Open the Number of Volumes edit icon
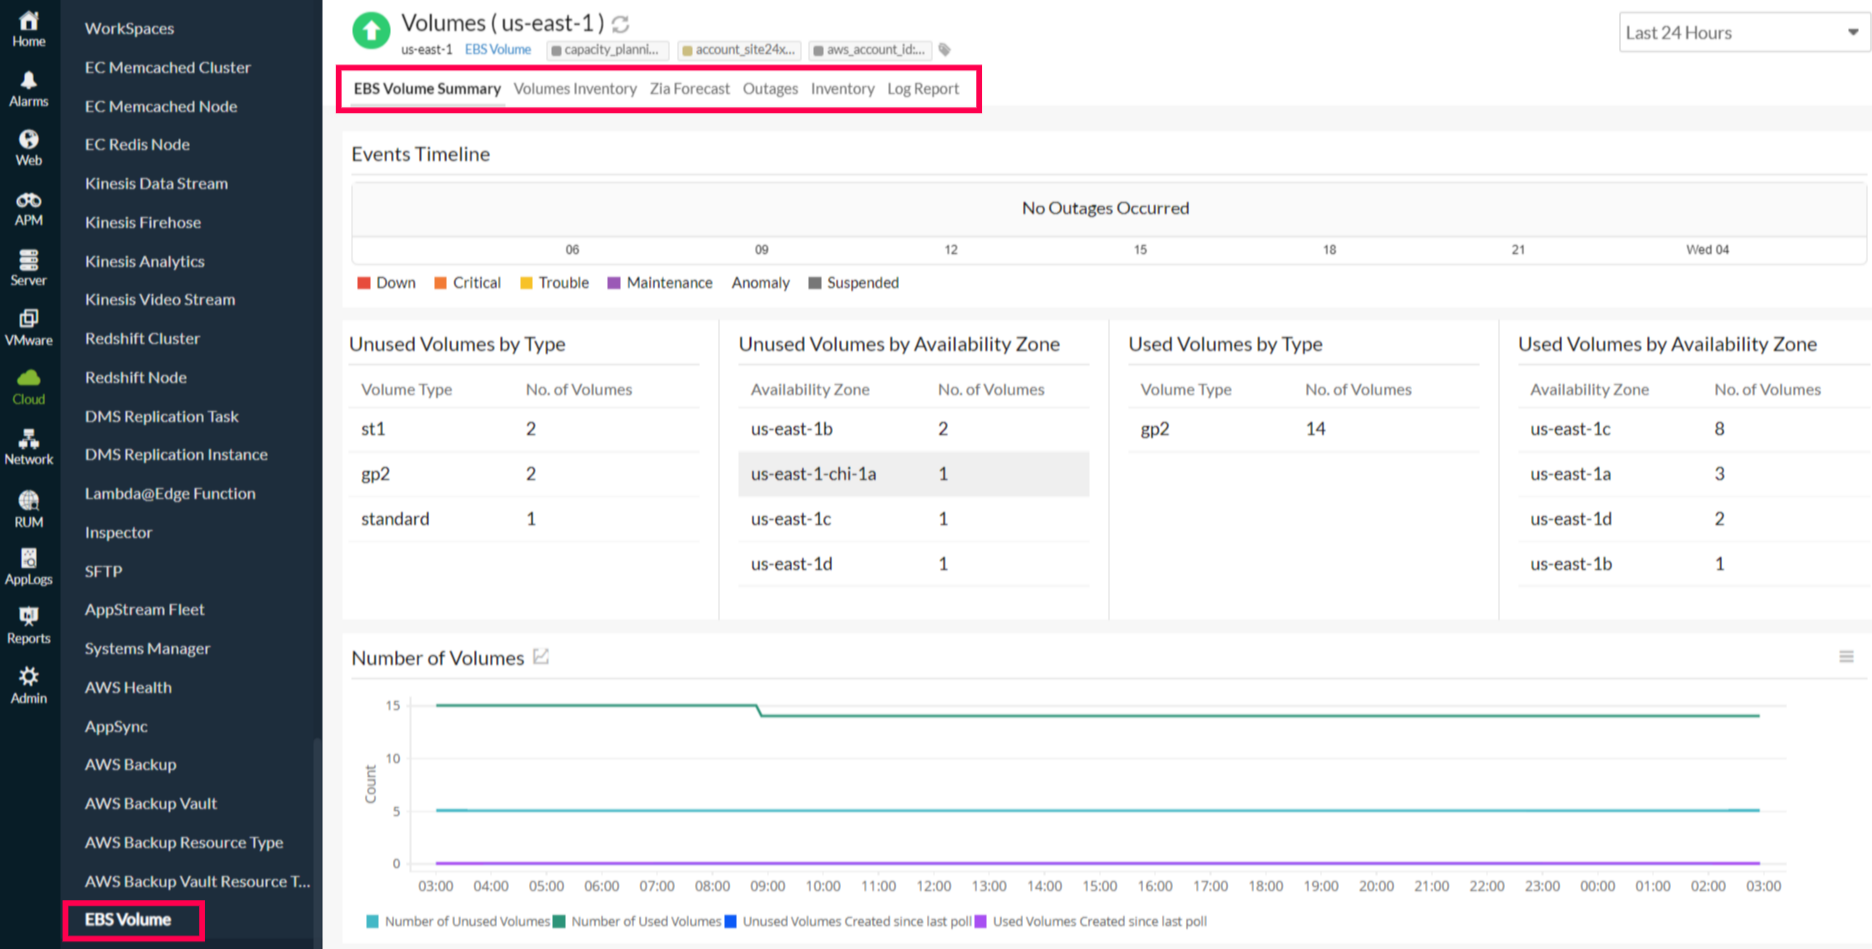 pos(541,656)
